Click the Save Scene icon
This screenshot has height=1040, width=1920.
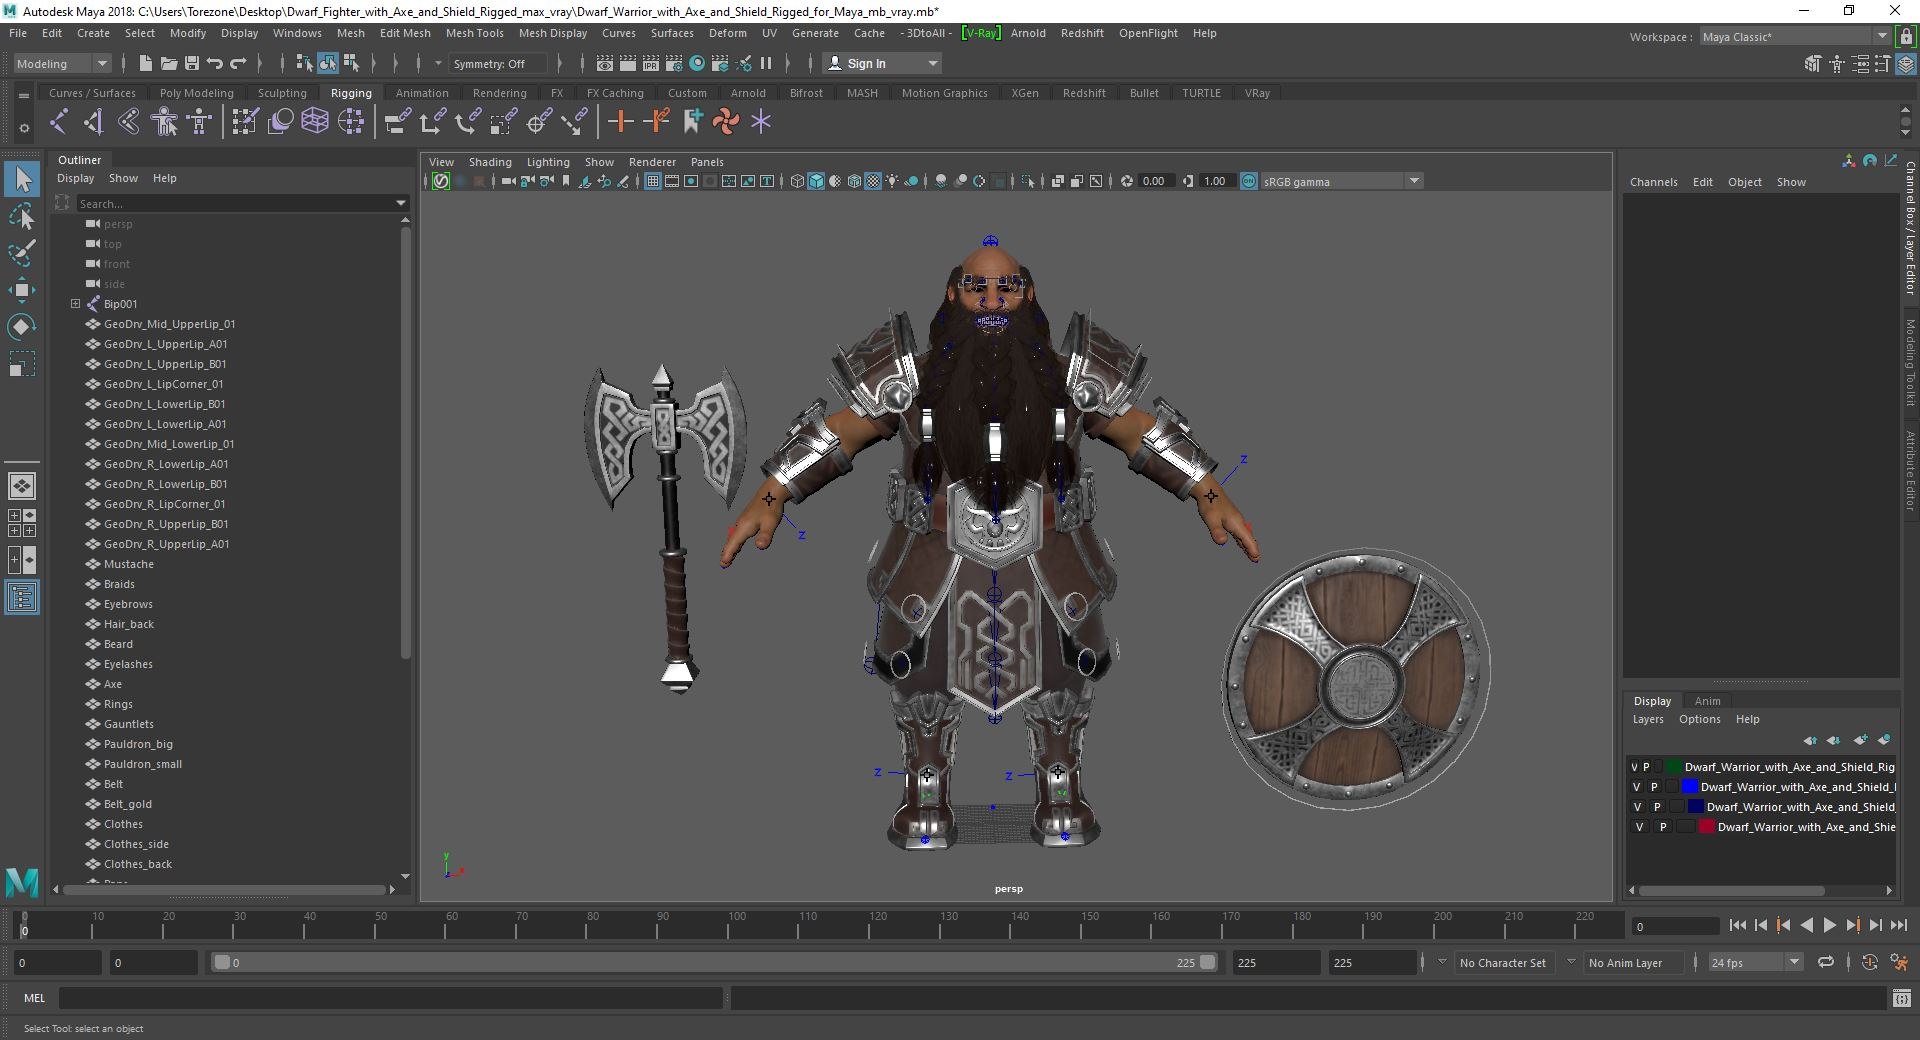(192, 63)
